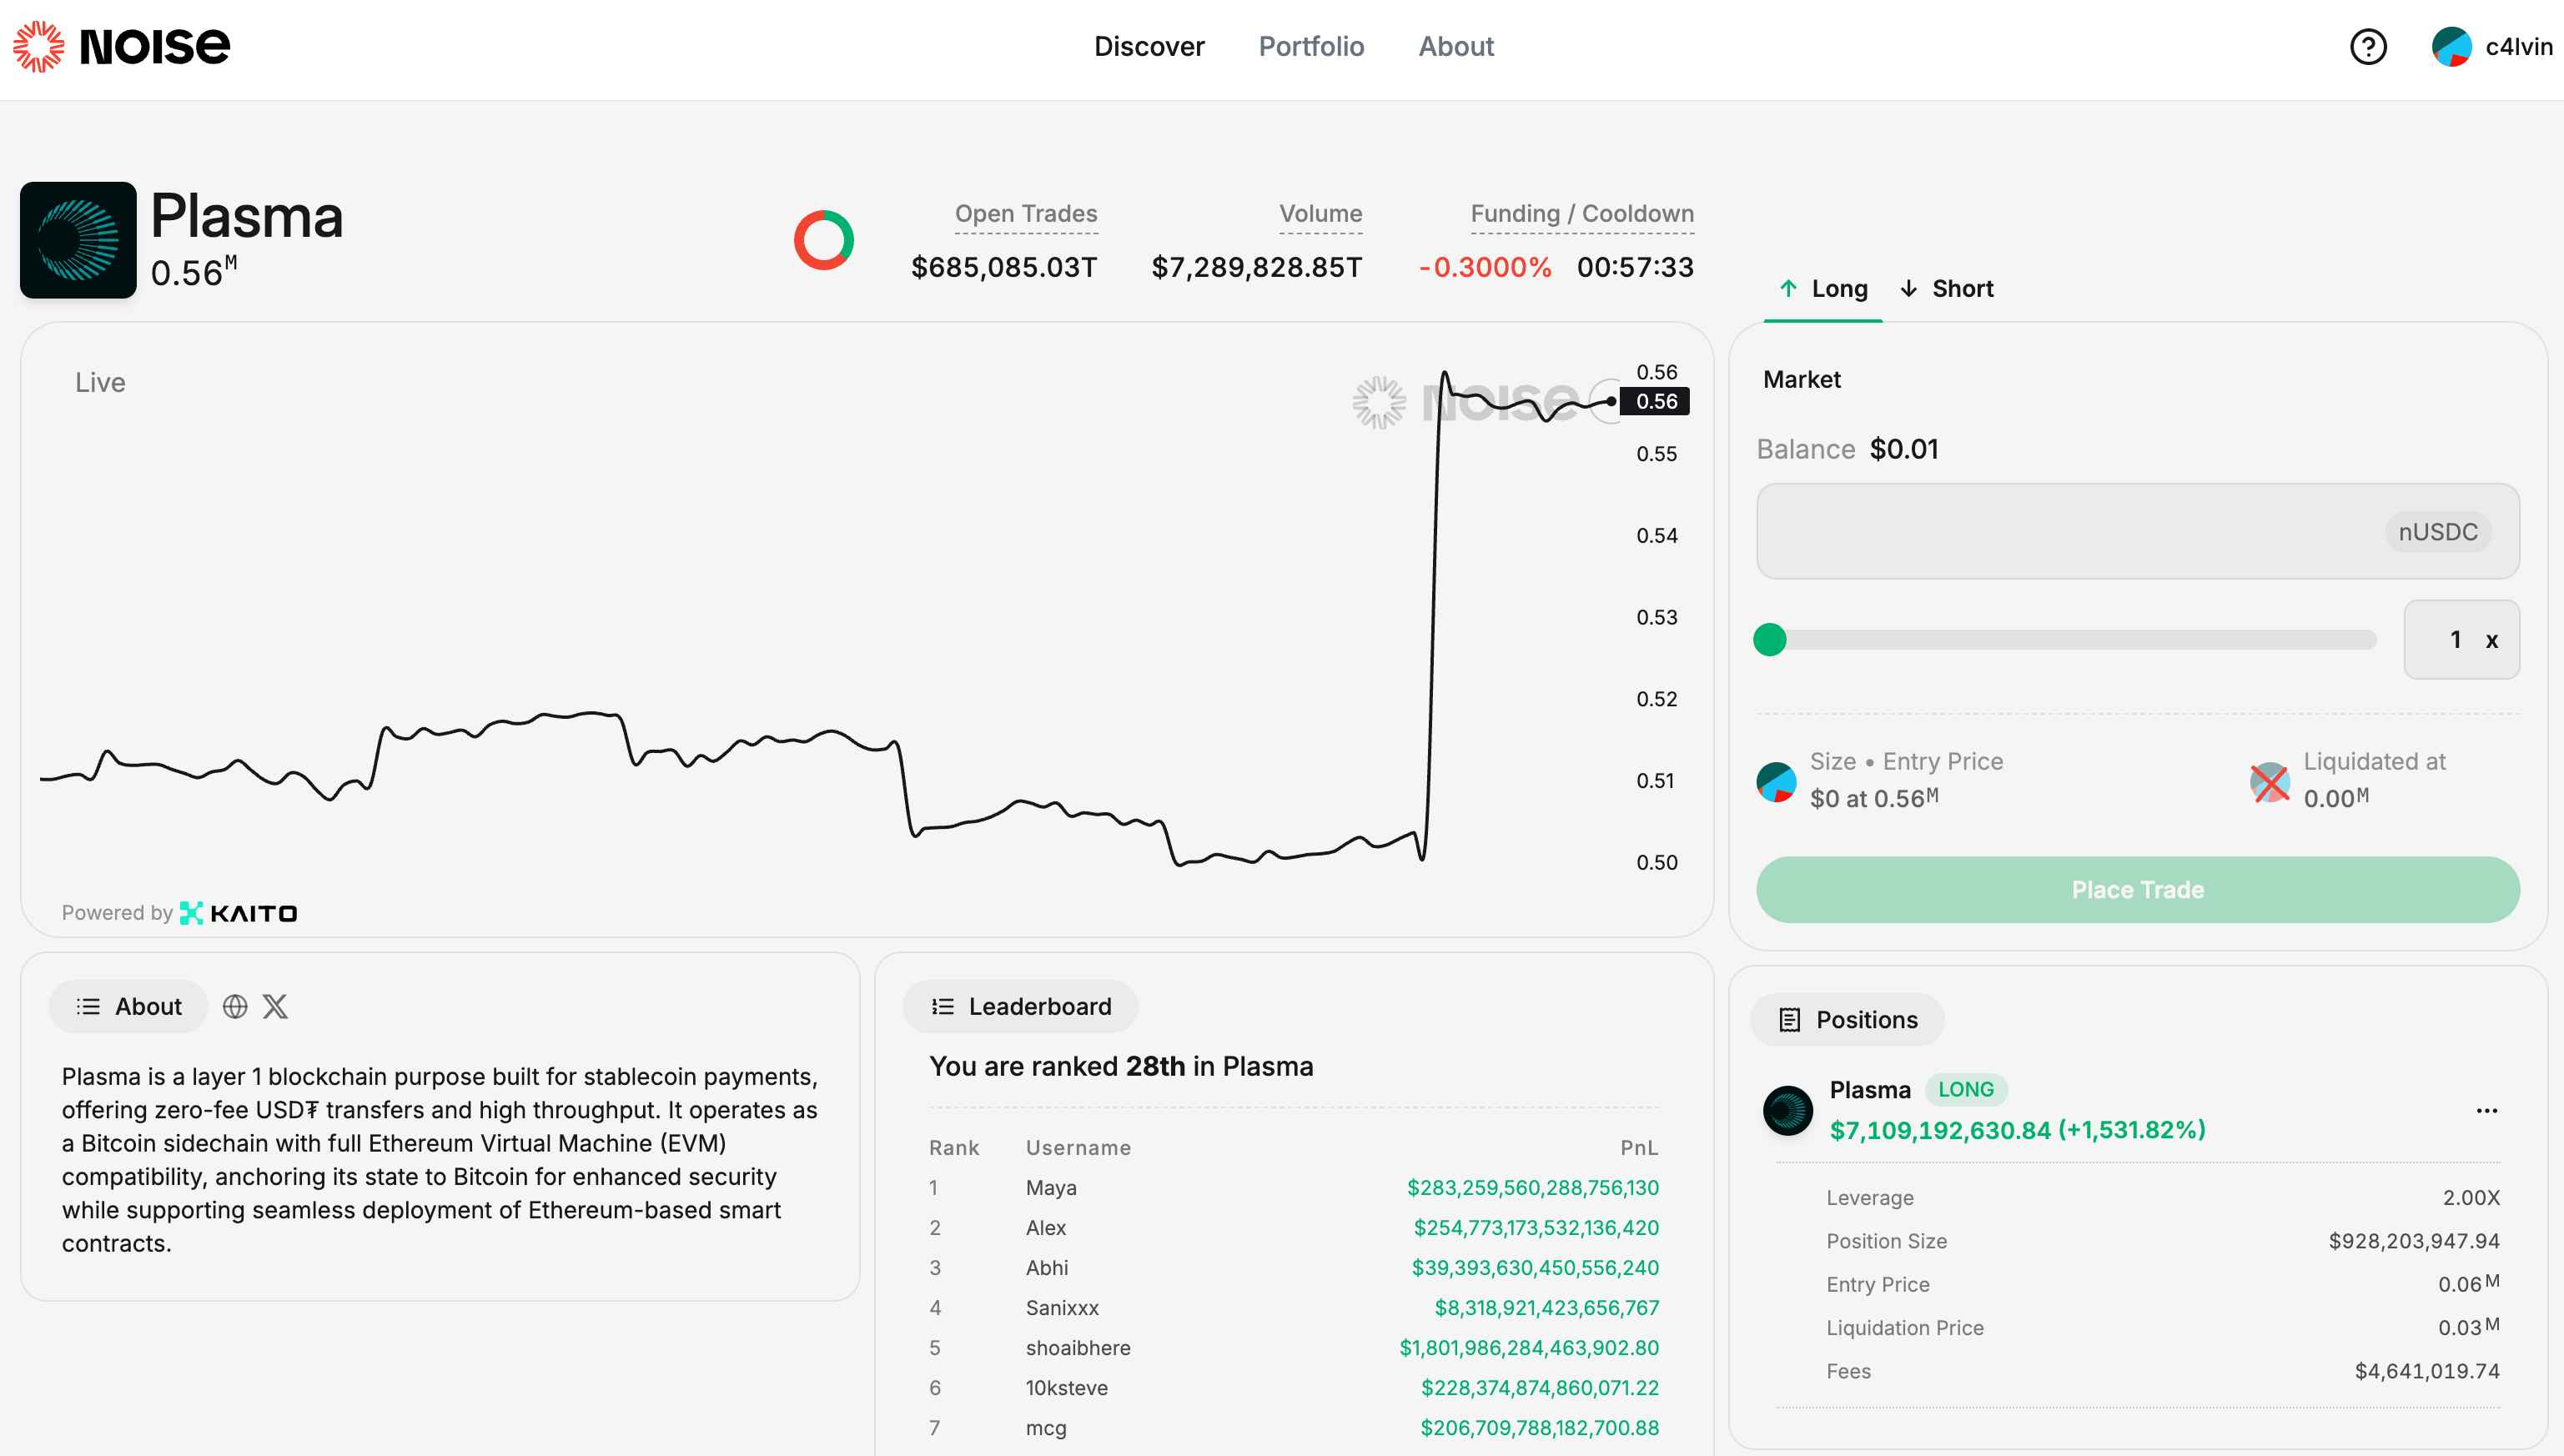Click the Fees $4,641,019.74 value

[x=2426, y=1371]
